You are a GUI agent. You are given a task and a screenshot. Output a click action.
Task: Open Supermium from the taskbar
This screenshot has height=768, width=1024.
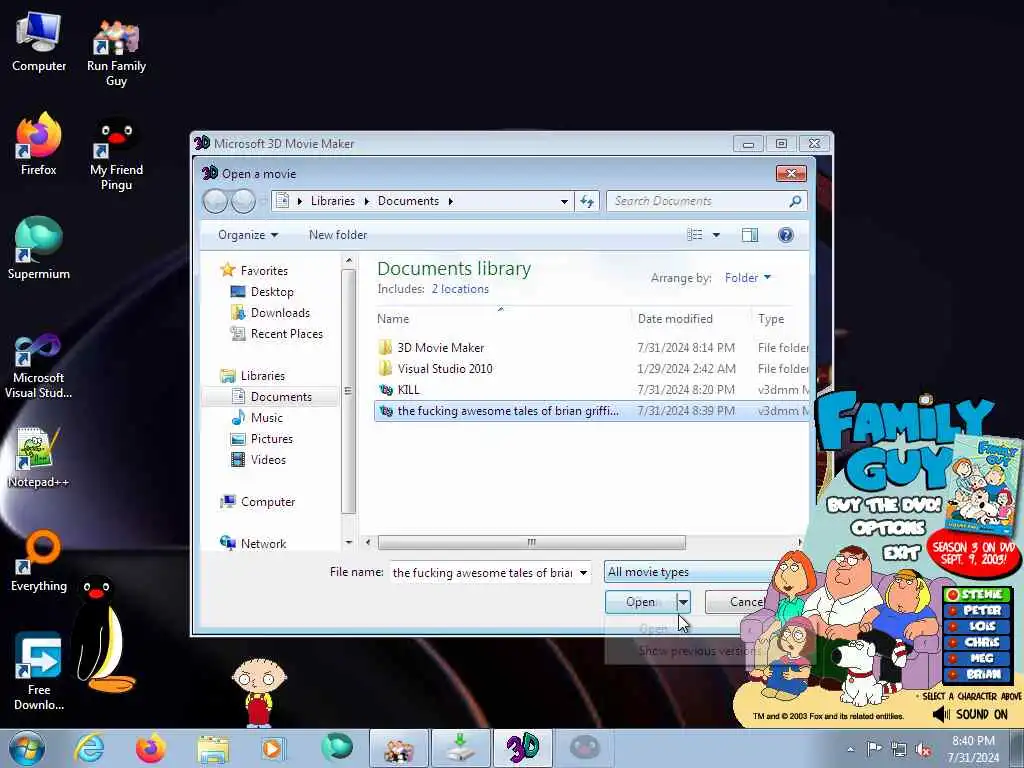tap(337, 747)
